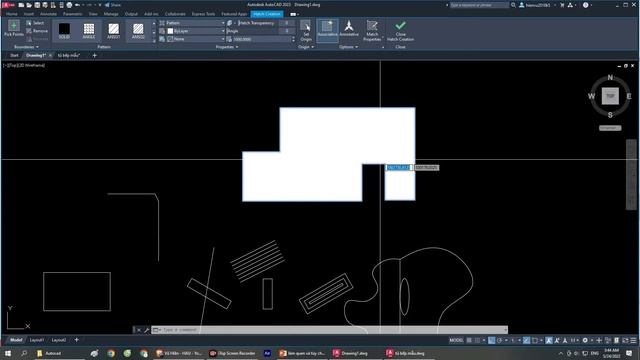Open the Drawing1.dwg taskbar item
The image size is (640, 360).
click(x=351, y=353)
